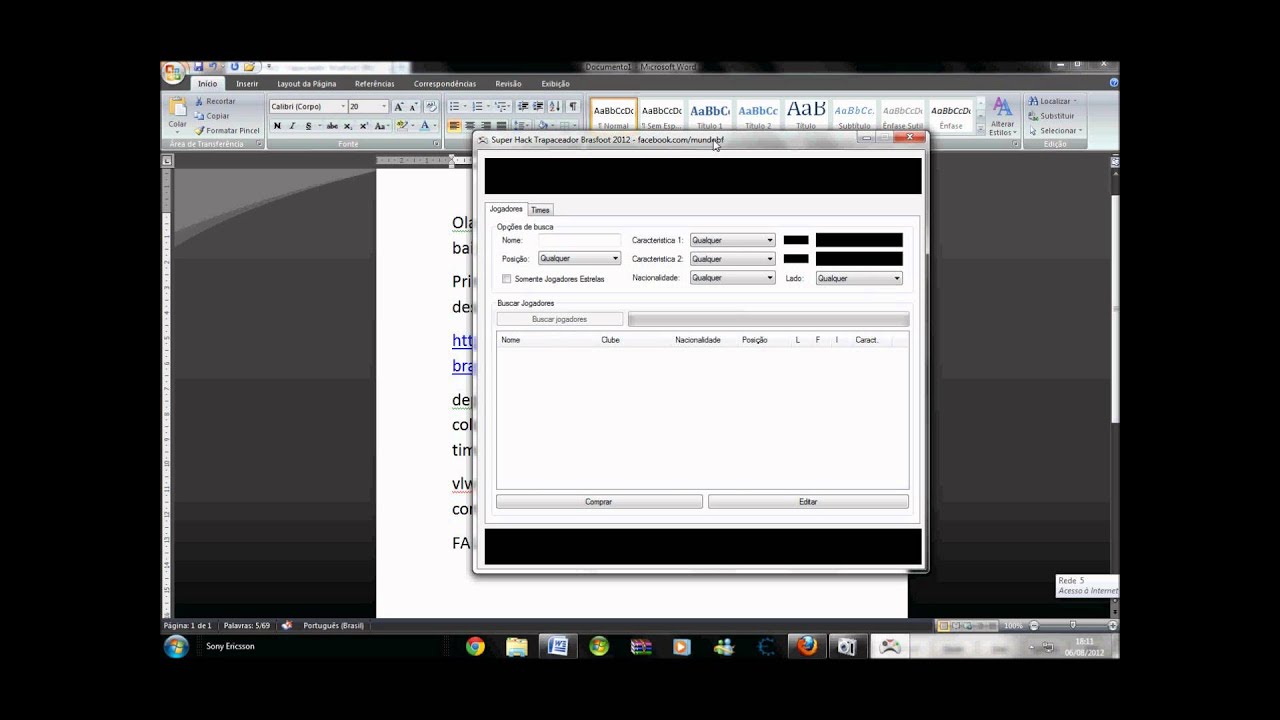
Task: Switch to the Inserir ribbon tab
Action: (247, 84)
